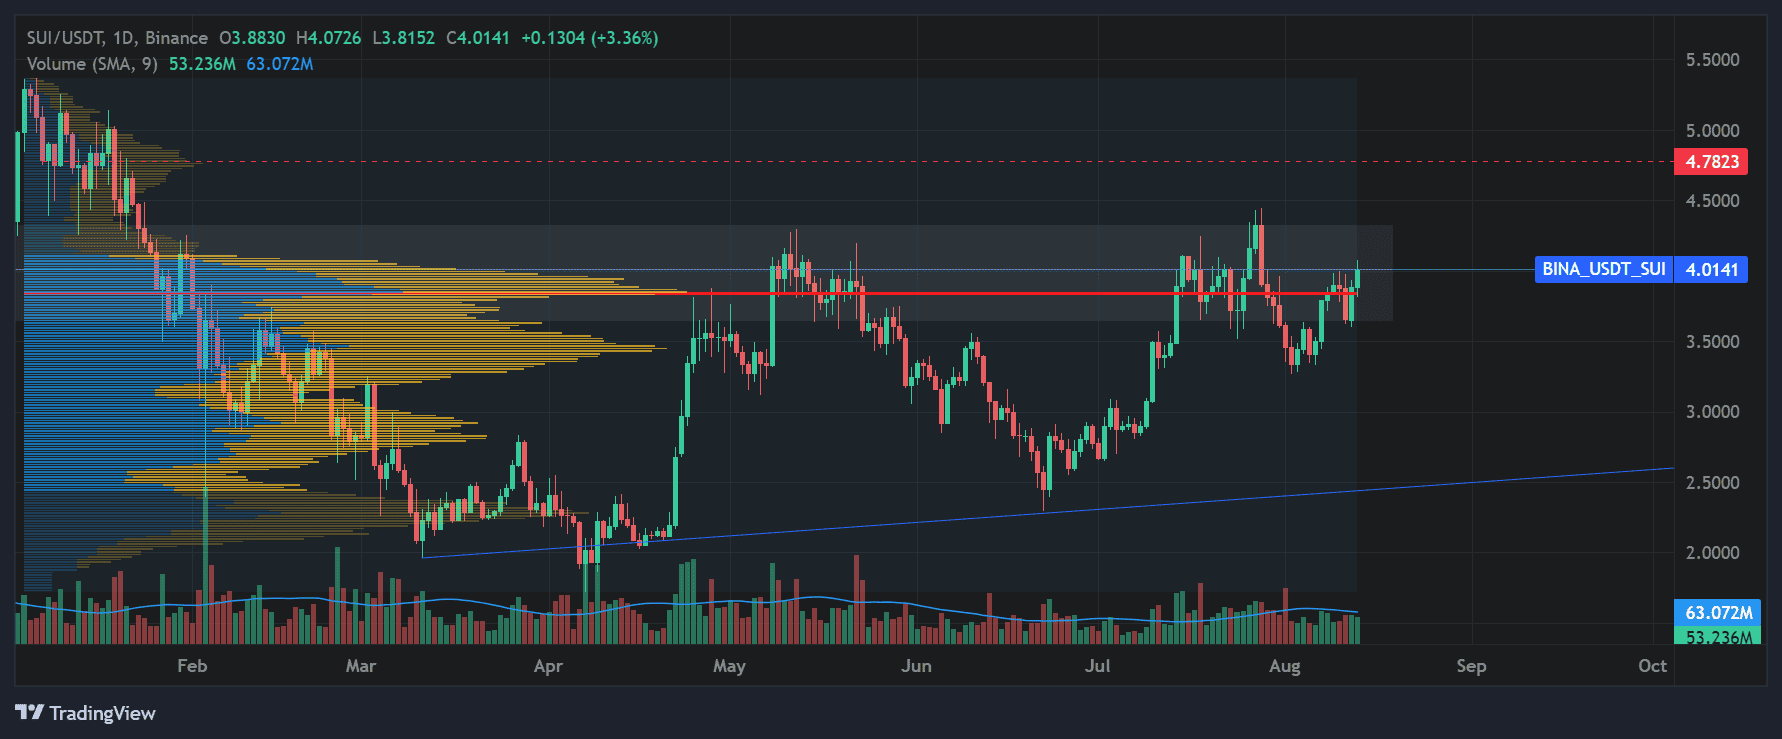The image size is (1782, 739).
Task: Select the red horizontal support line
Action: tap(1000, 293)
